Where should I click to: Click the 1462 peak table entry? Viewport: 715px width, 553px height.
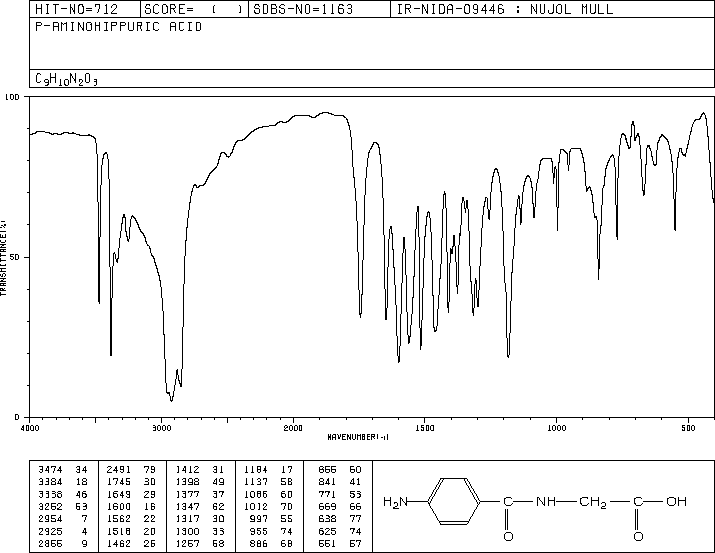(x=131, y=544)
